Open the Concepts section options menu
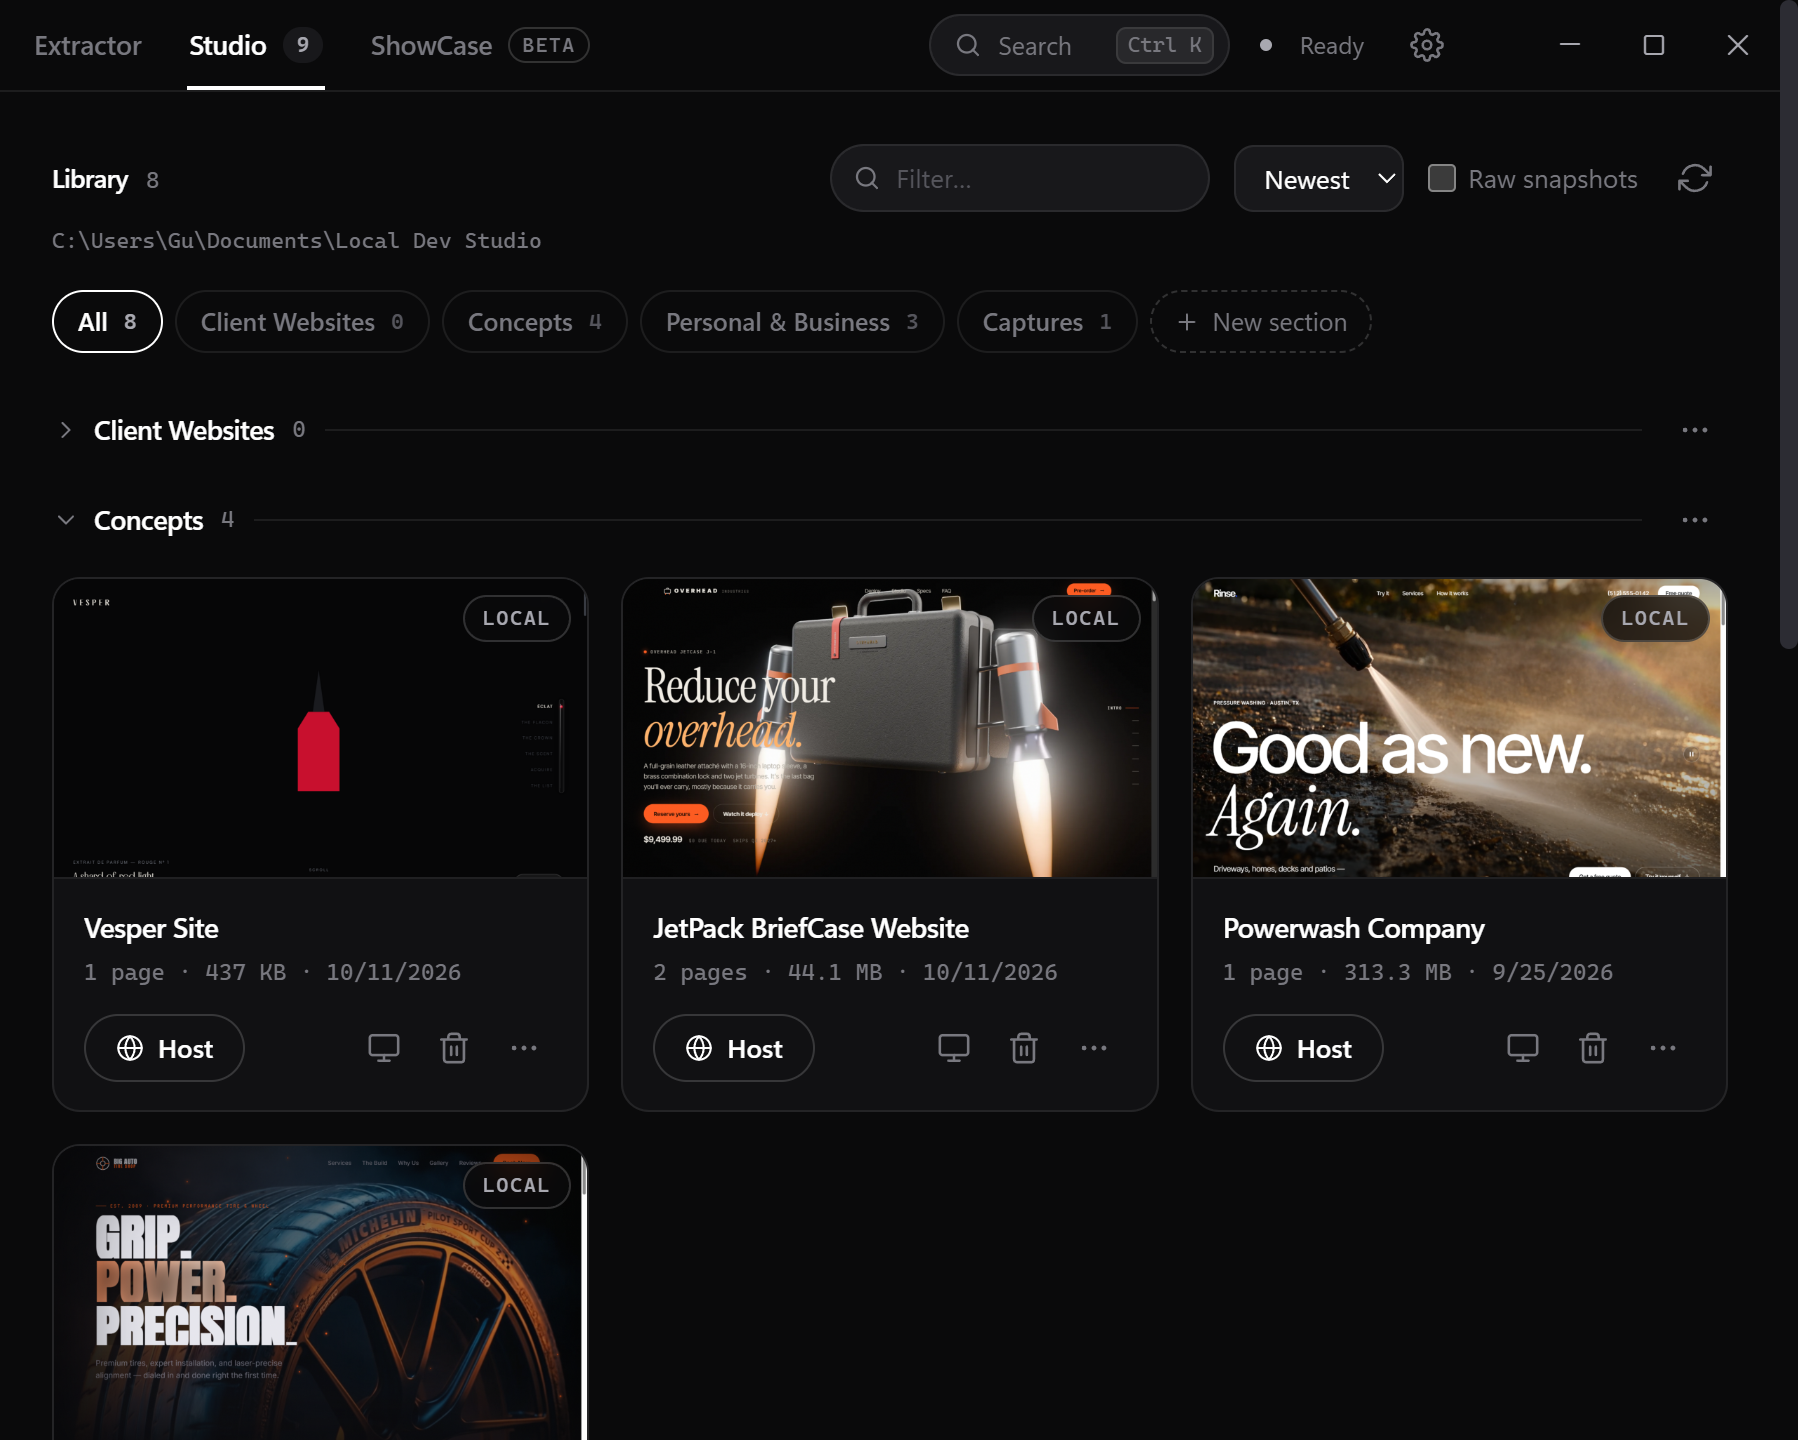The image size is (1798, 1440). [1695, 520]
